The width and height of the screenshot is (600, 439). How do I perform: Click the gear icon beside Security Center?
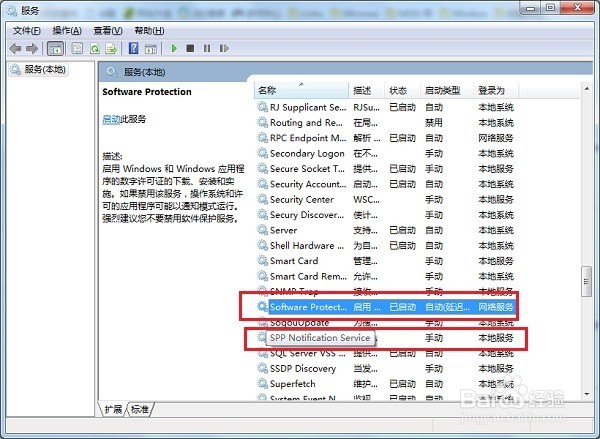tap(262, 199)
